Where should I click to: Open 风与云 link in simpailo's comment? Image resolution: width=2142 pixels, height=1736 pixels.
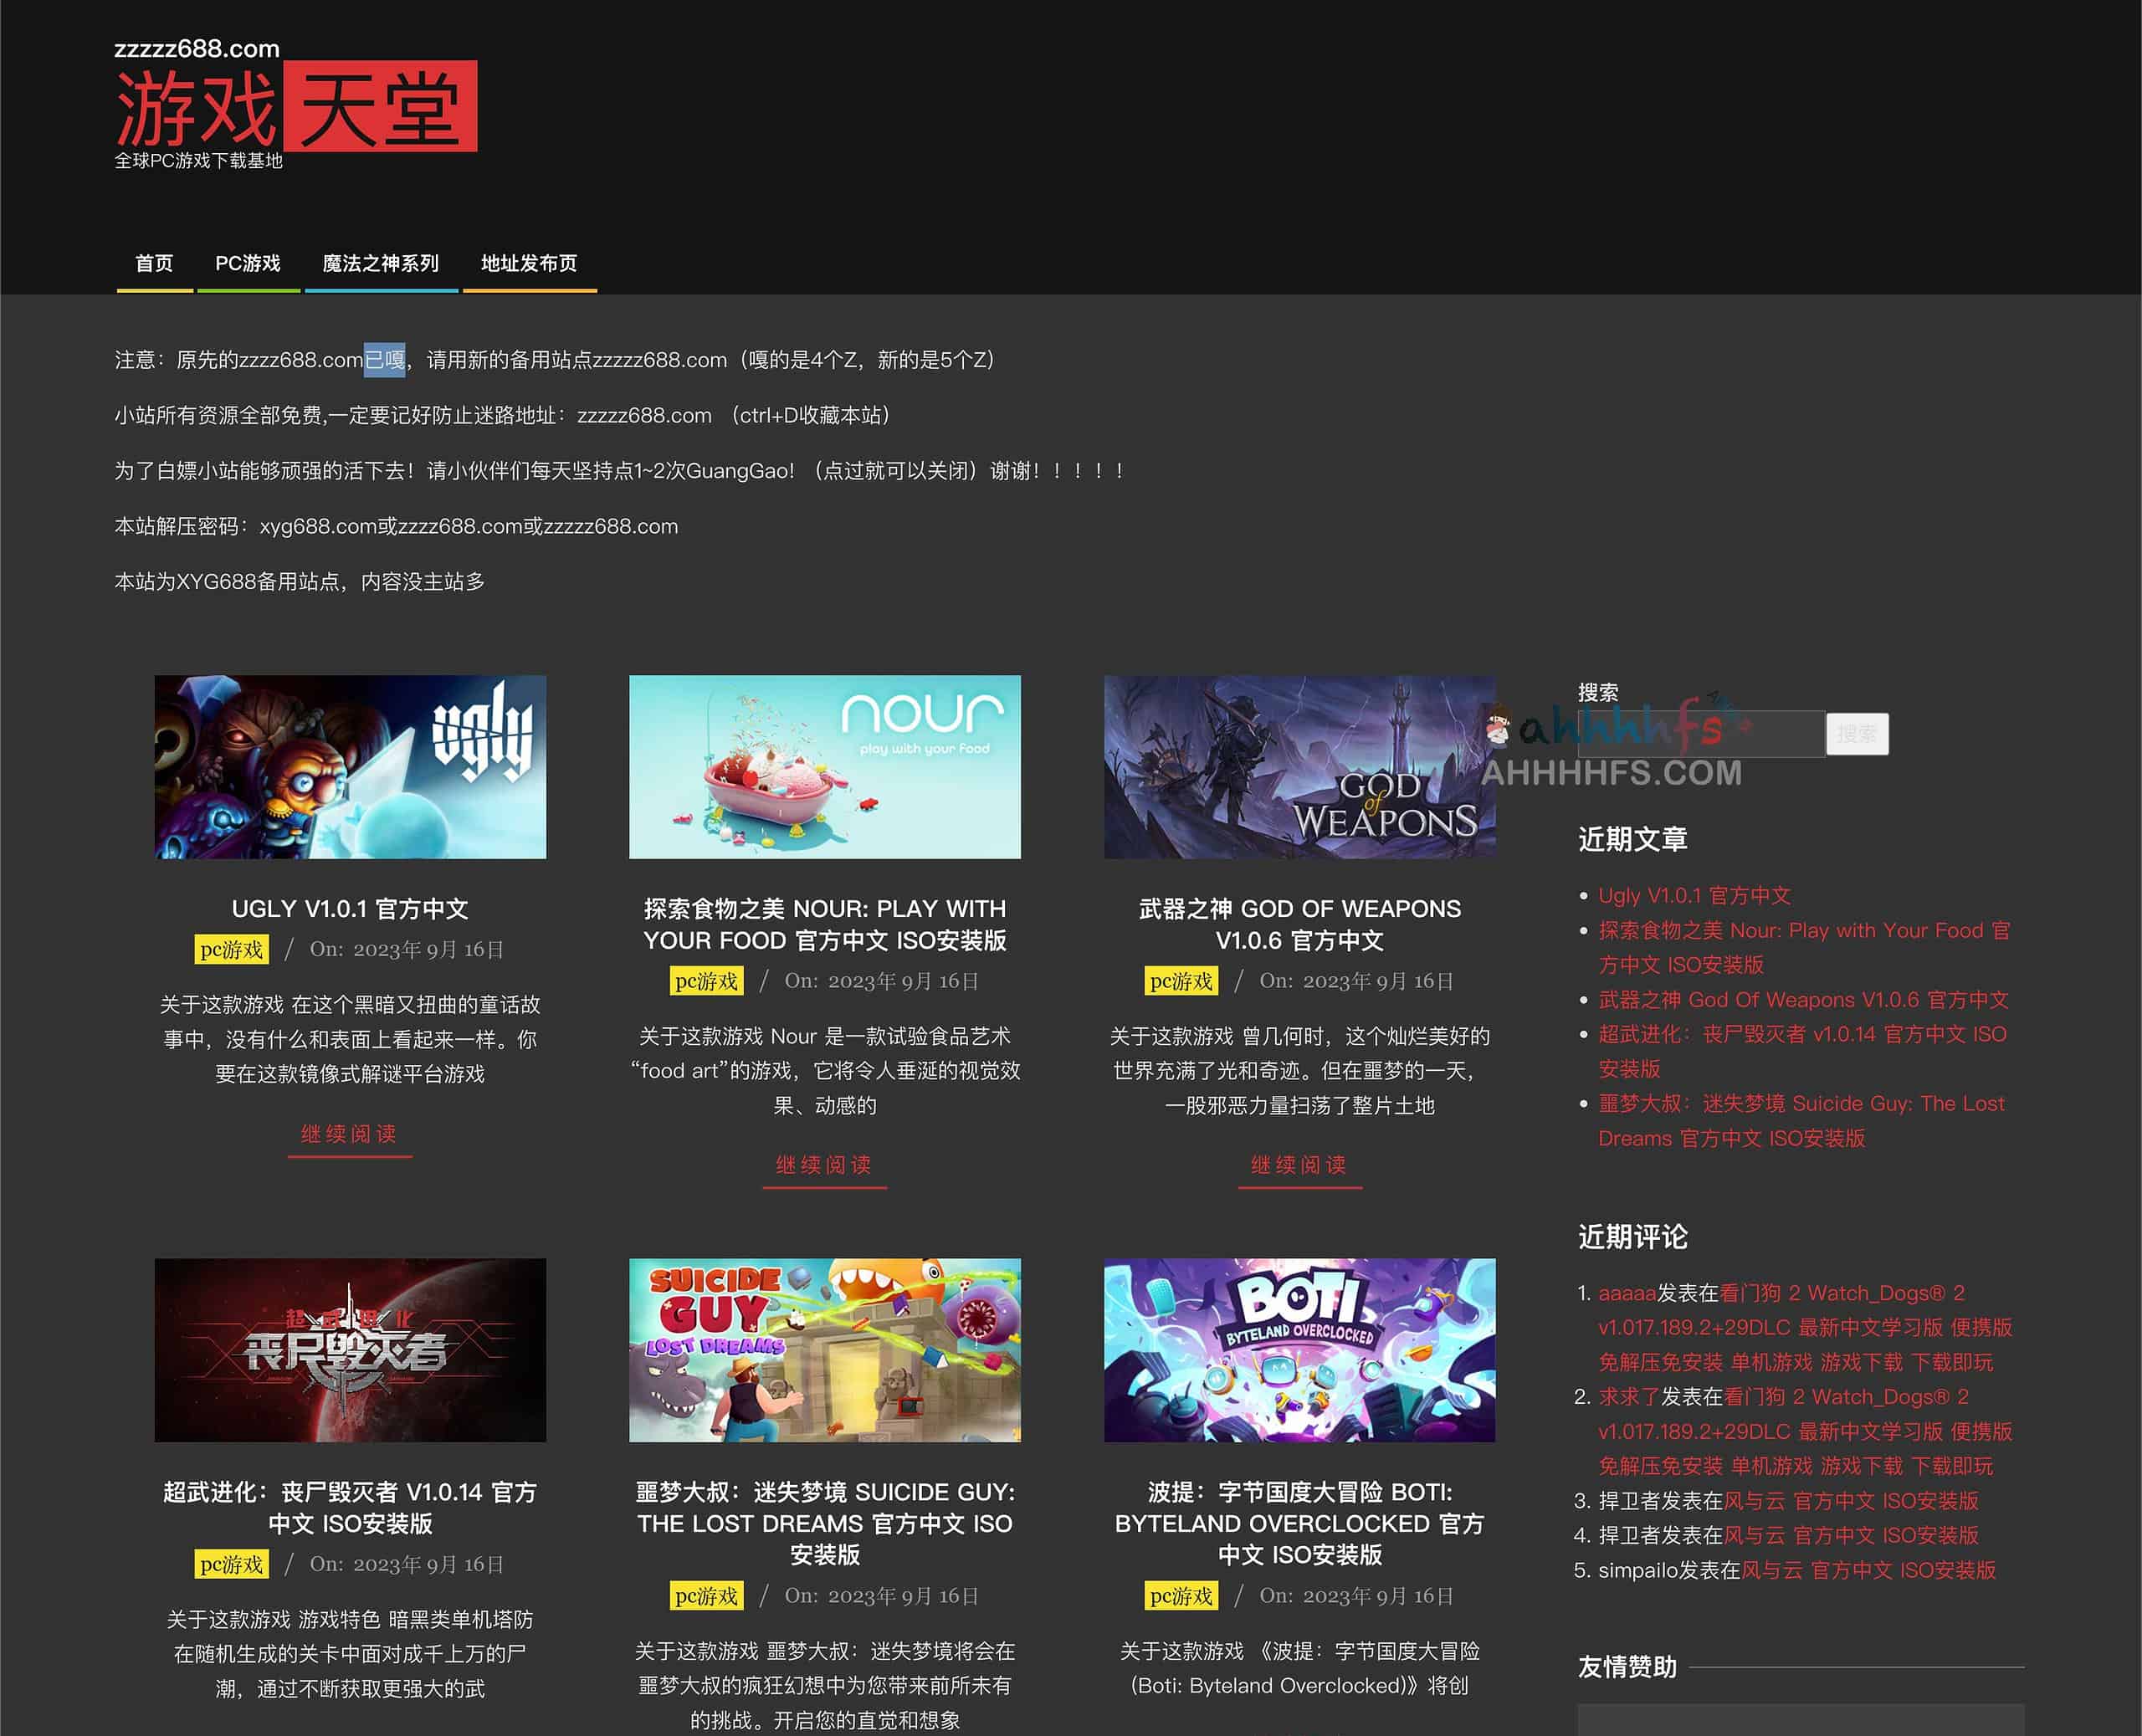[x=1868, y=1570]
